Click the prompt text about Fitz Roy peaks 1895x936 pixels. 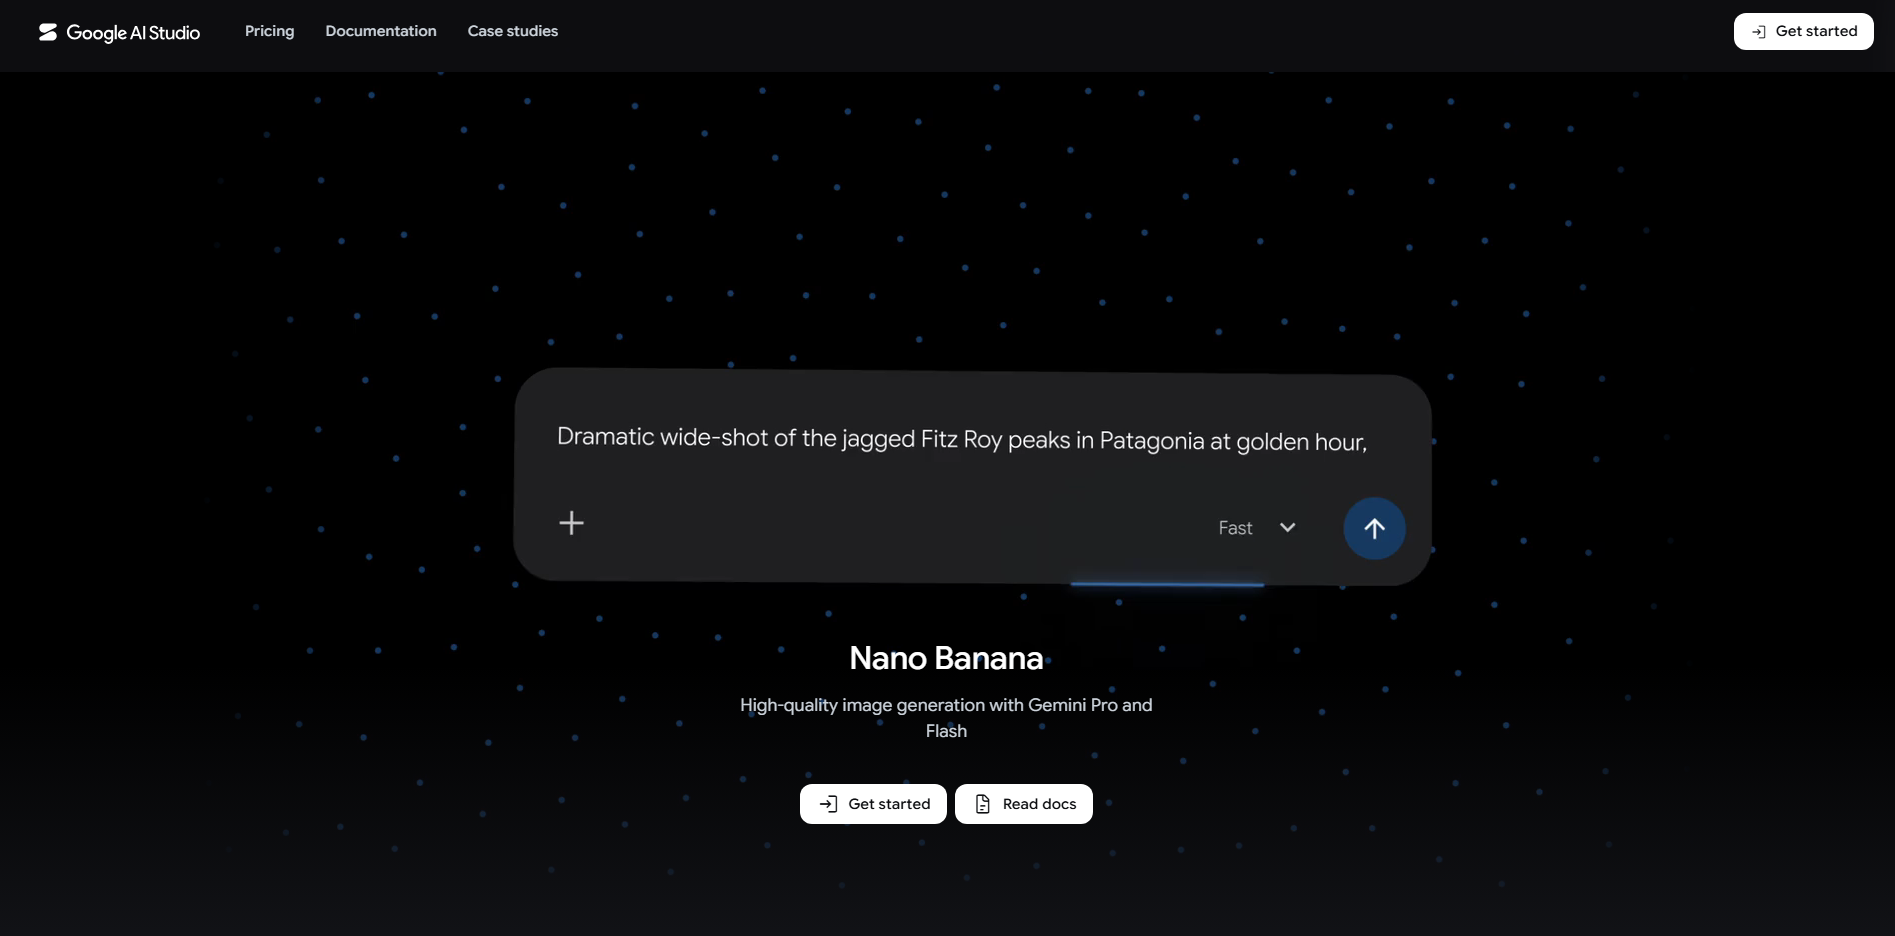[x=962, y=439]
